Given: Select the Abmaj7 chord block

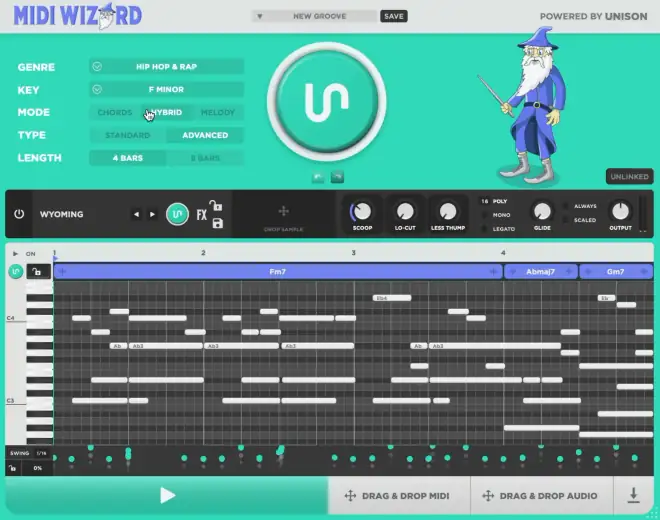Looking at the screenshot, I should point(540,272).
